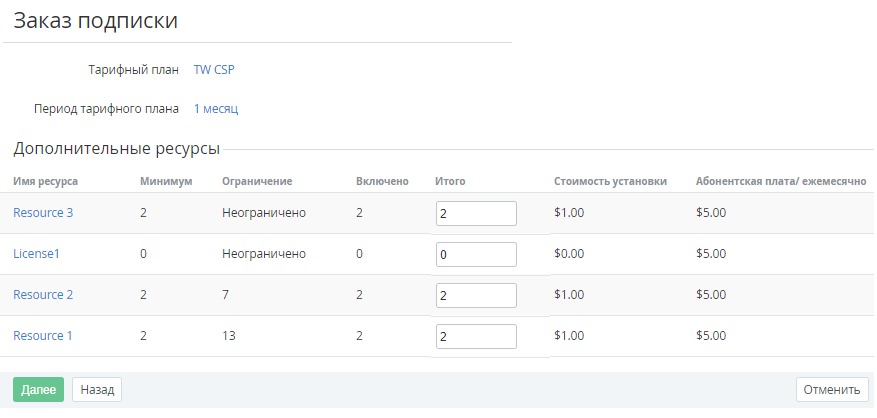Focus the Итого field for License1
Image resolution: width=877 pixels, height=418 pixels.
476,255
